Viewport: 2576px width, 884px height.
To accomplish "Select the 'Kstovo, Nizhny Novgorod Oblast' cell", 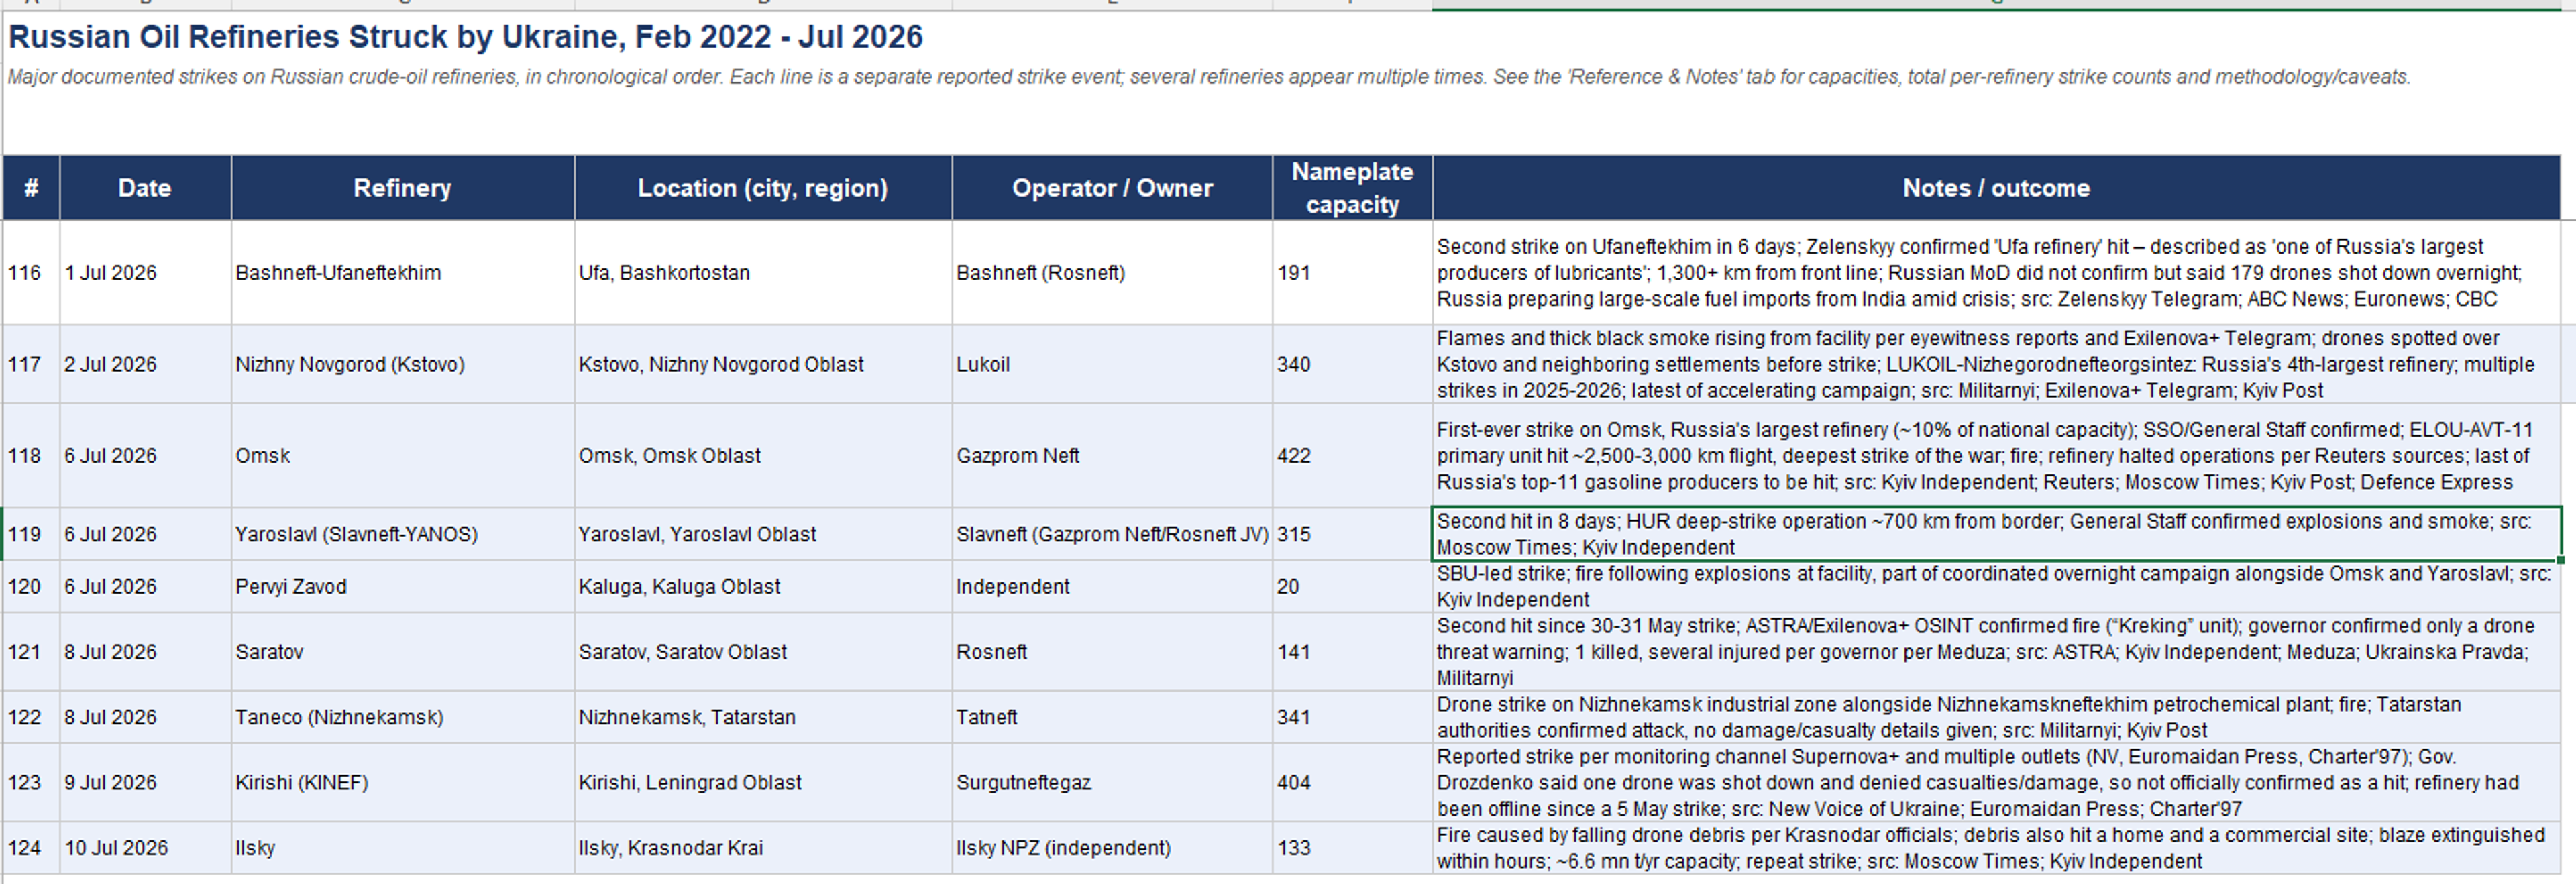I will pyautogui.click(x=763, y=364).
